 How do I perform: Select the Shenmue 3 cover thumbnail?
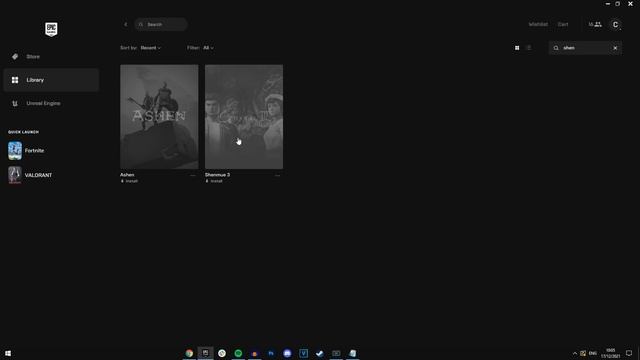point(244,117)
